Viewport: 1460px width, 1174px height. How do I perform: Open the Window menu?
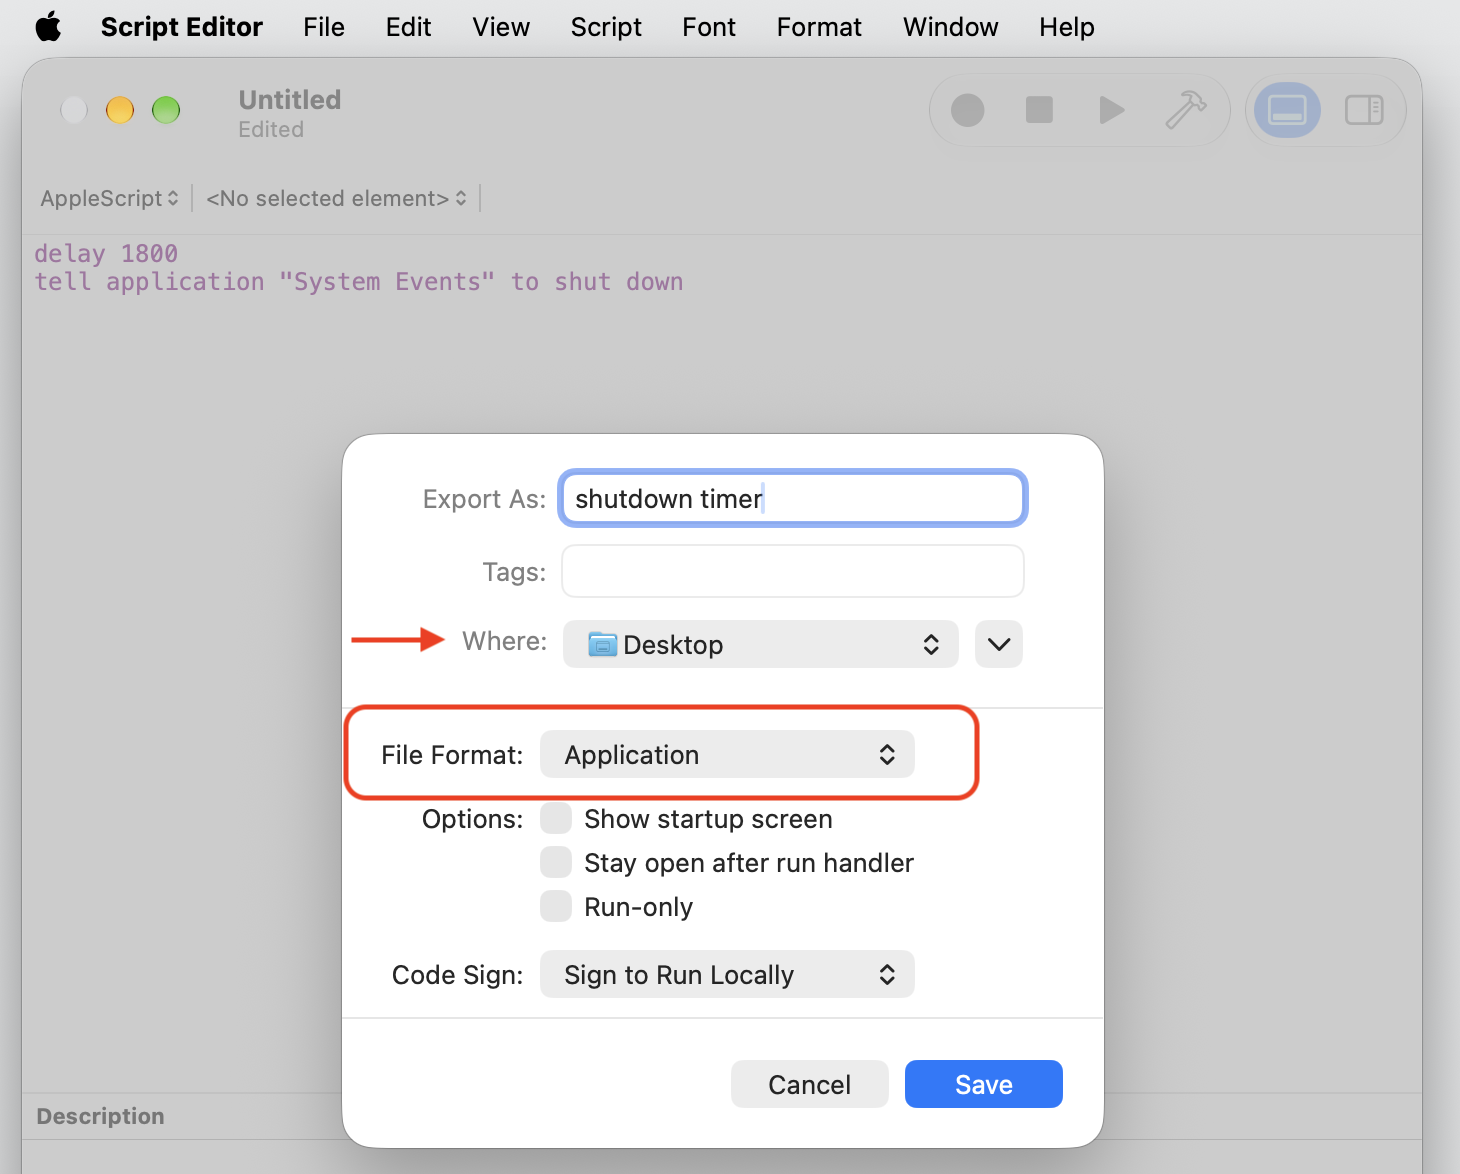950,27
